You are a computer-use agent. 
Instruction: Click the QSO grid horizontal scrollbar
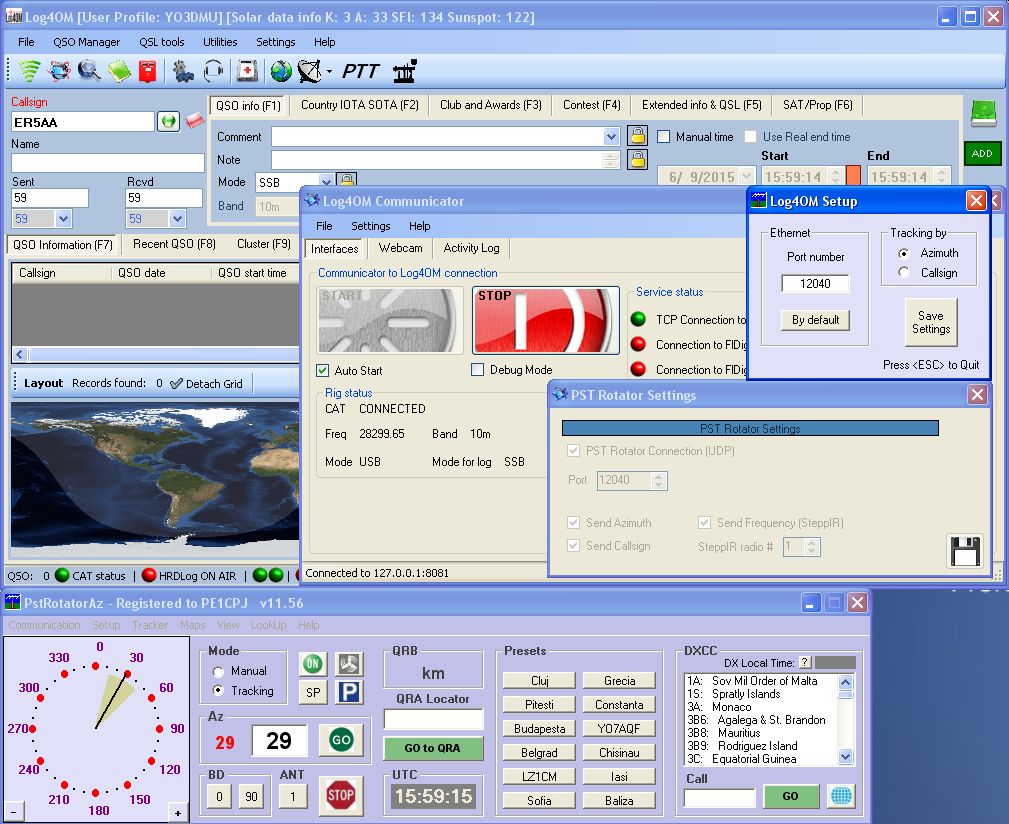point(154,354)
